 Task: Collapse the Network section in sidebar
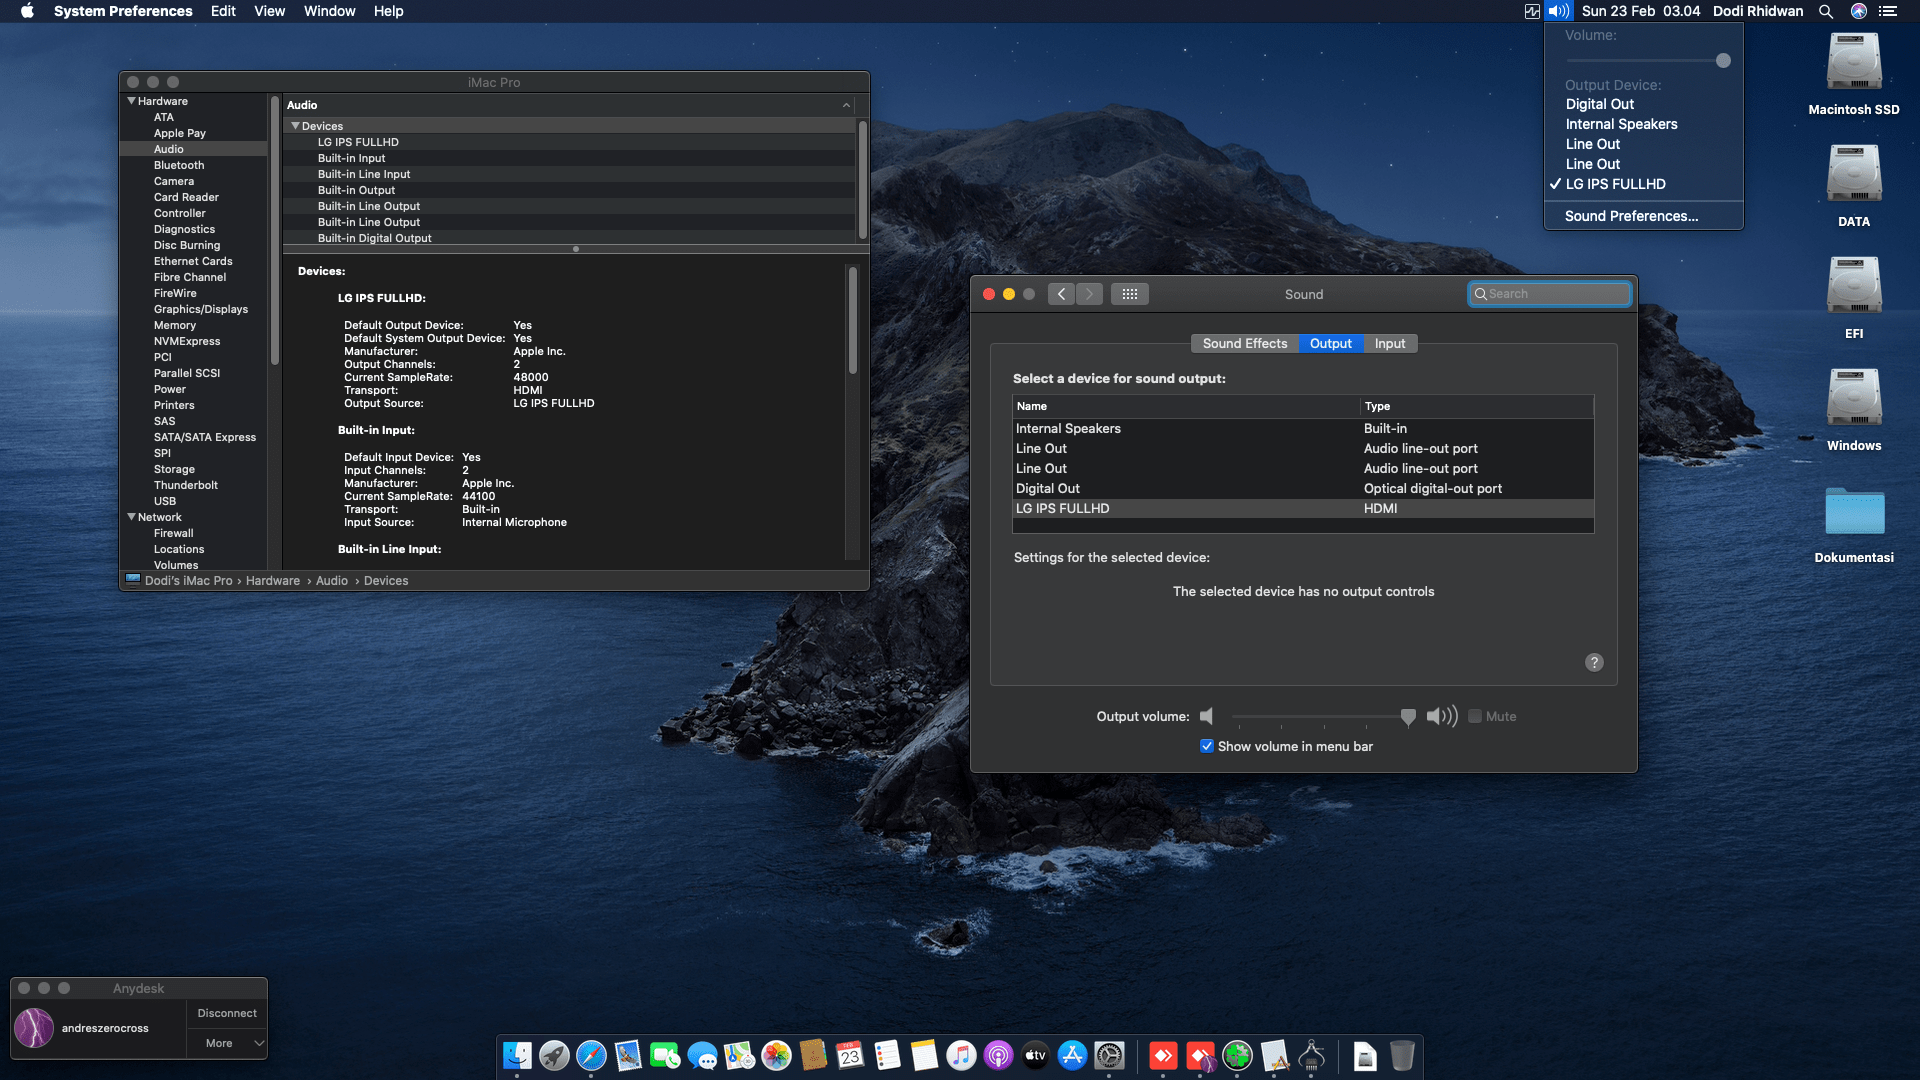coord(131,517)
